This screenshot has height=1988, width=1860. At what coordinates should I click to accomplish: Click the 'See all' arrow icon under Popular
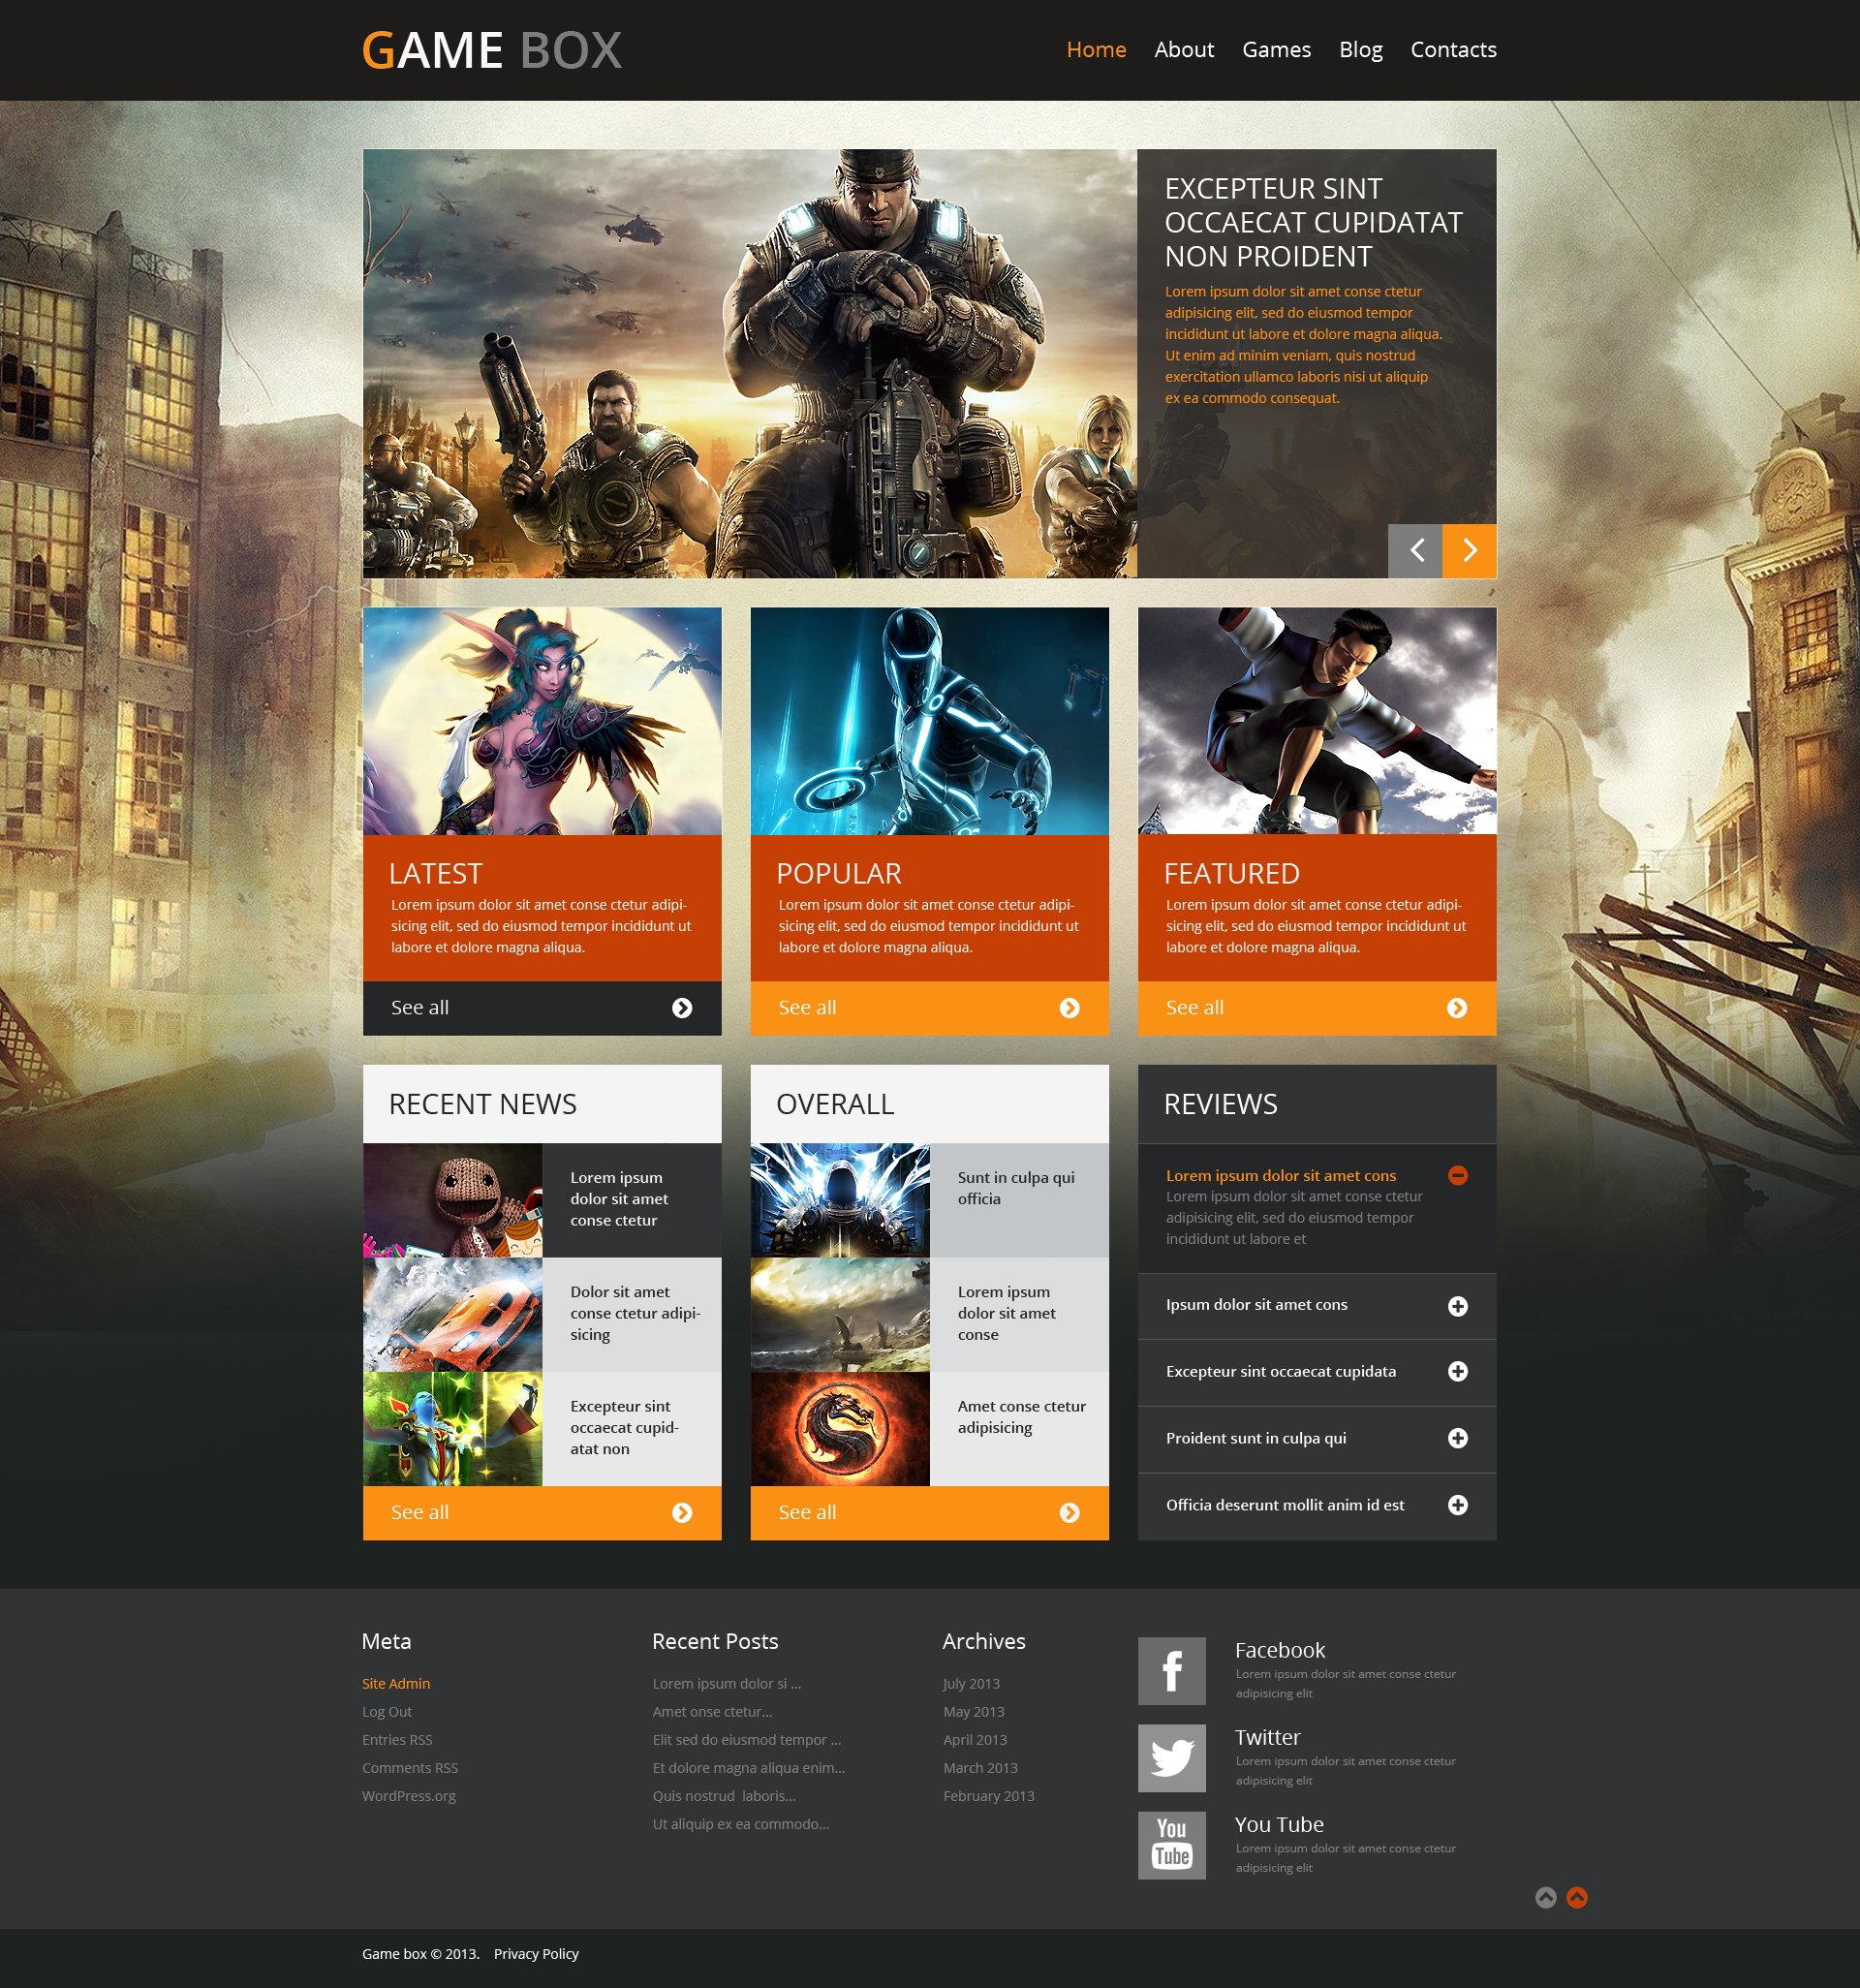click(x=1071, y=1008)
